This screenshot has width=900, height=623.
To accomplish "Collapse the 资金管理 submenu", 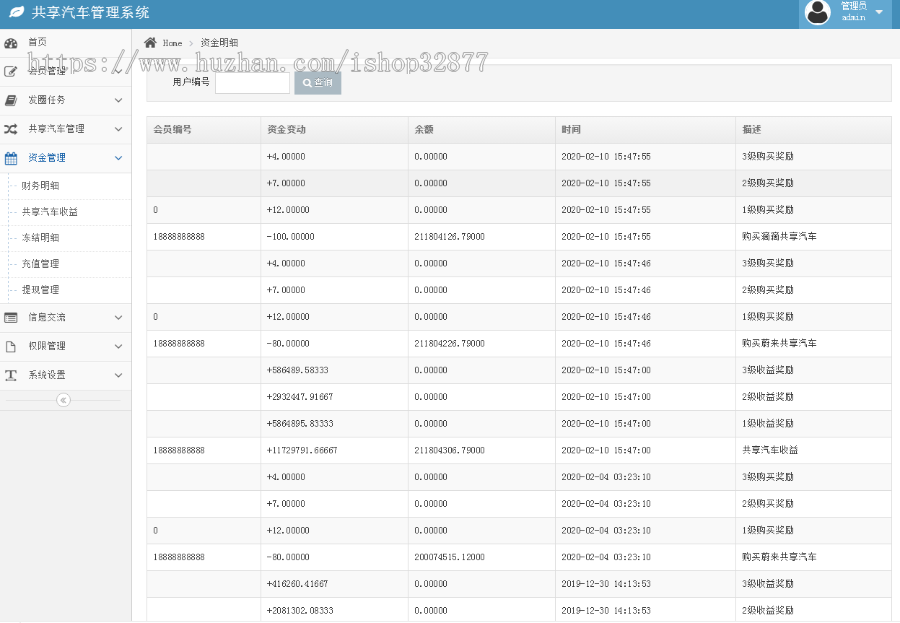I will pyautogui.click(x=117, y=158).
